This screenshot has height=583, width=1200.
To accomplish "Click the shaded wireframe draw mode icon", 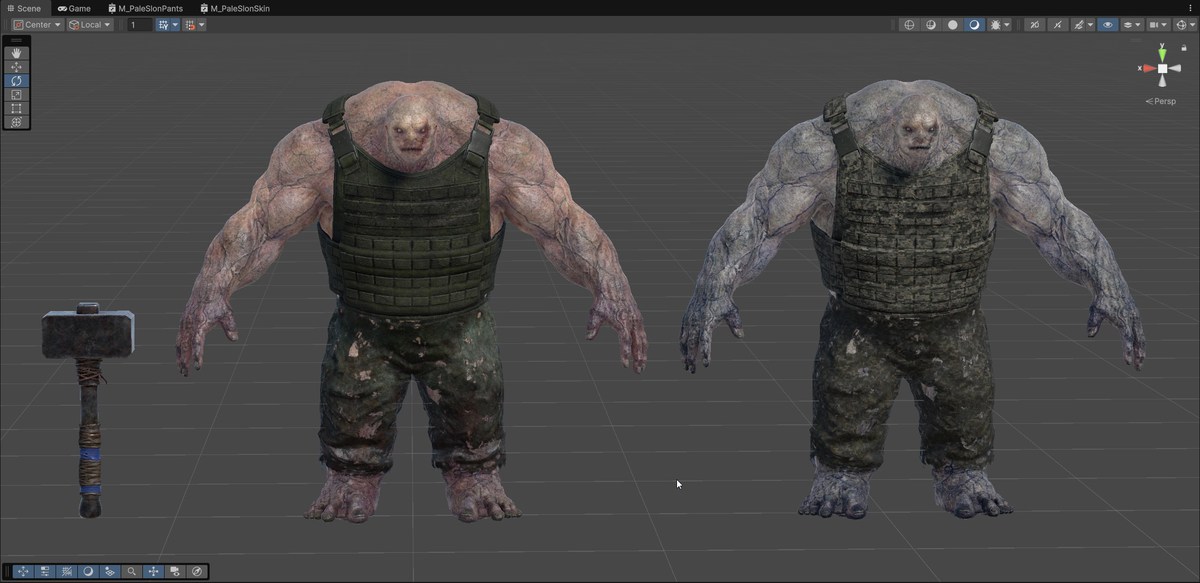I will 931,25.
